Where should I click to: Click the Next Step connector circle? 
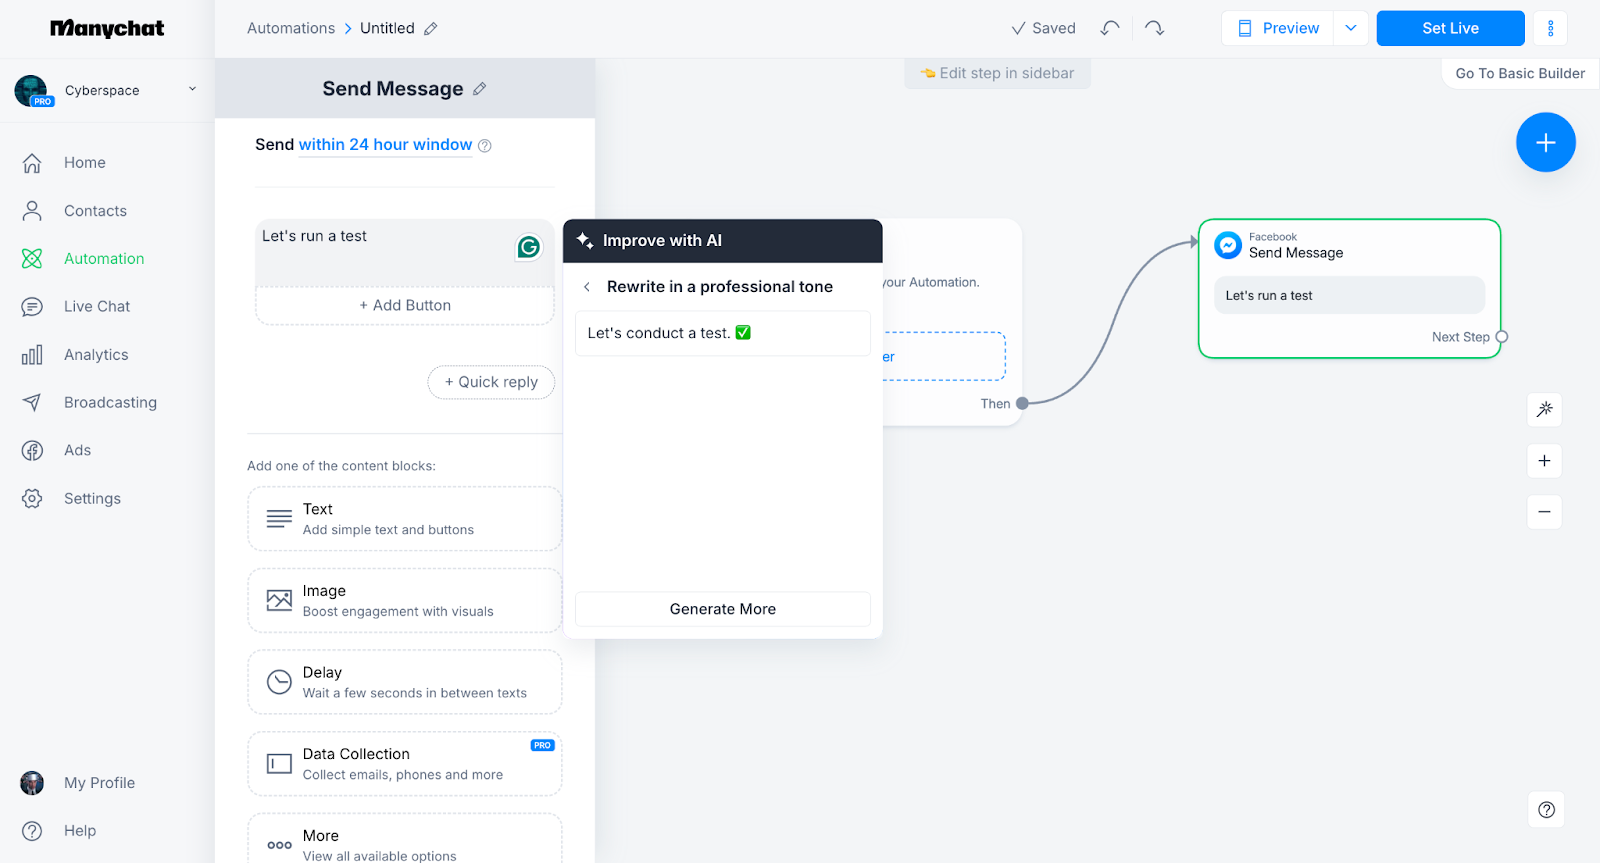pyautogui.click(x=1501, y=337)
